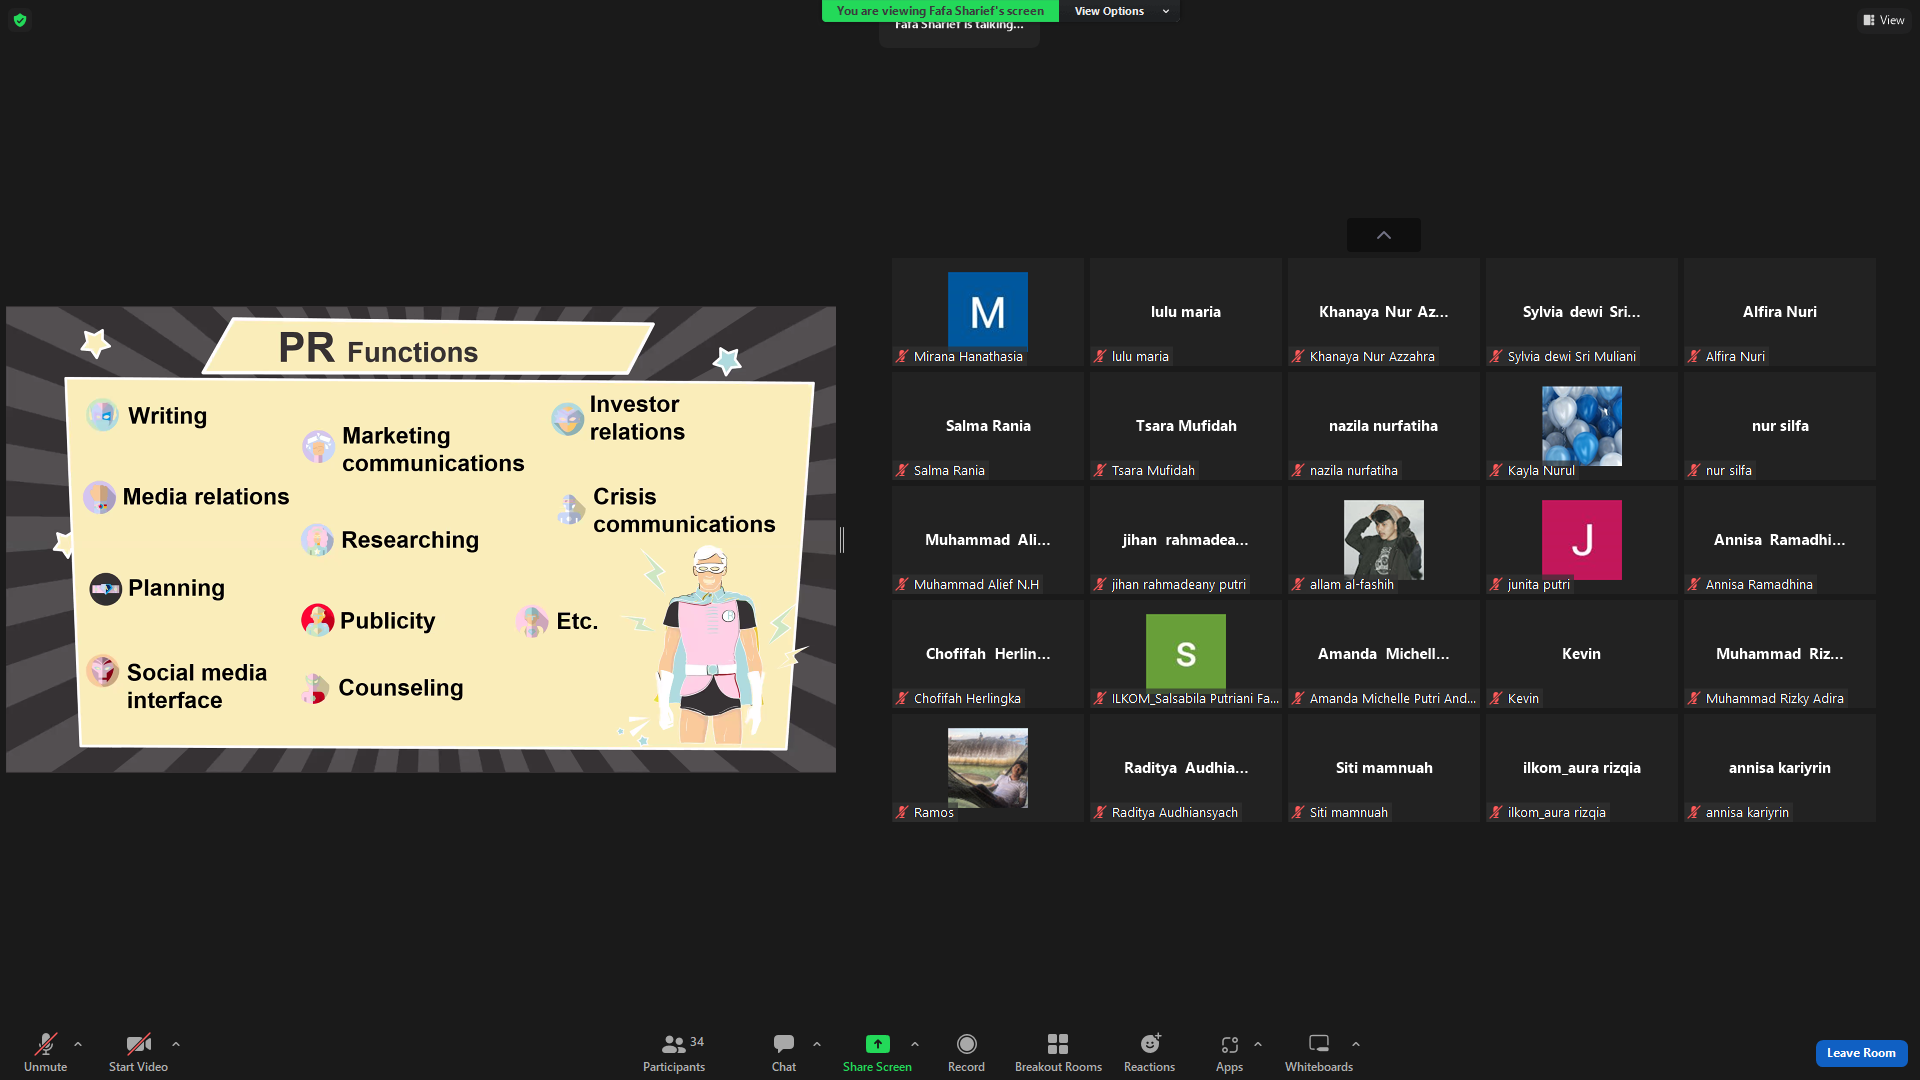Open the Apps panel
1920x1080 pixels.
(1229, 1052)
